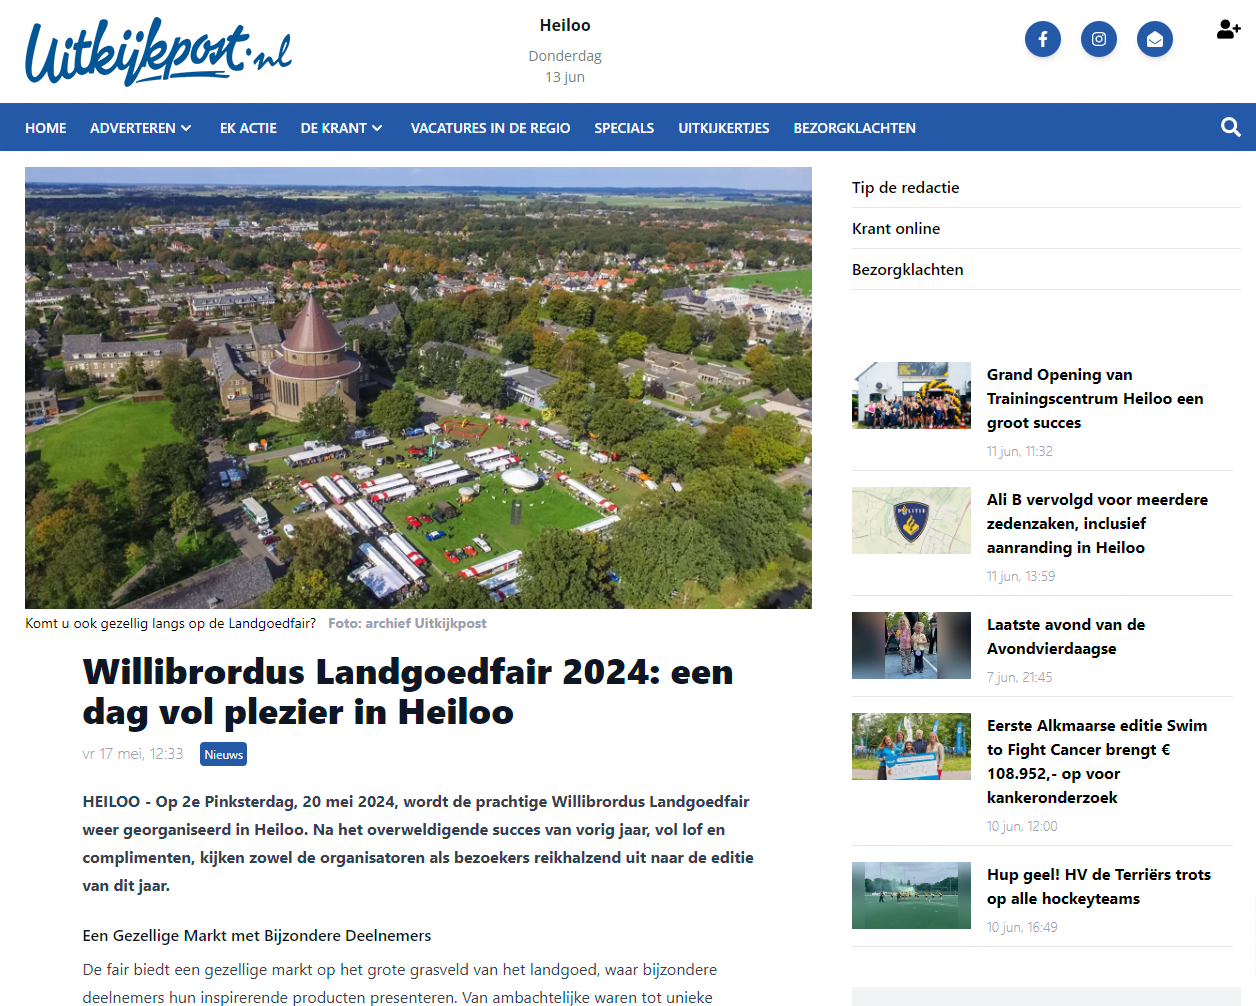1256x1006 pixels.
Task: Open search with the magnifier icon
Action: (1230, 127)
